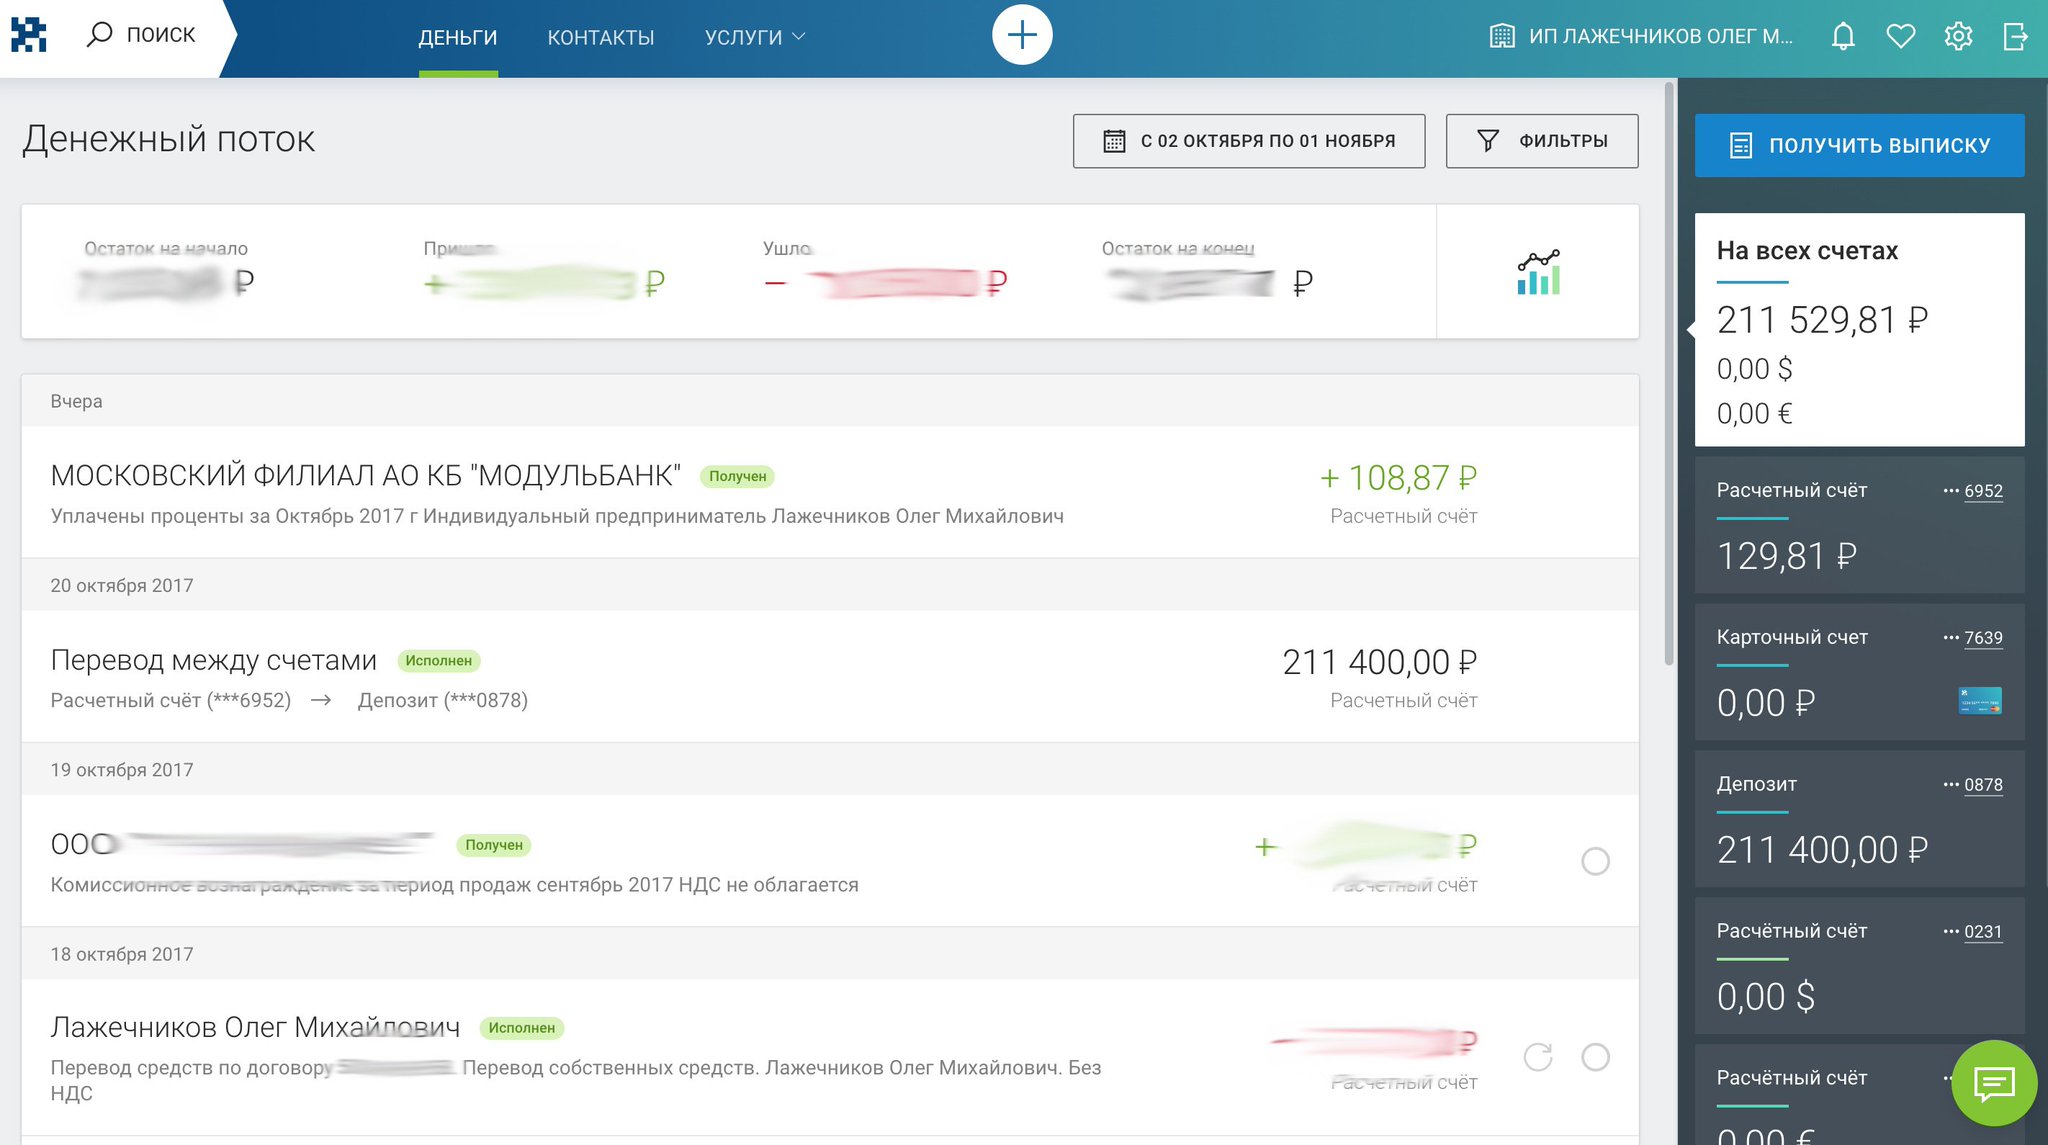Switch to the Деньги tab
This screenshot has width=2048, height=1145.
coord(458,38)
